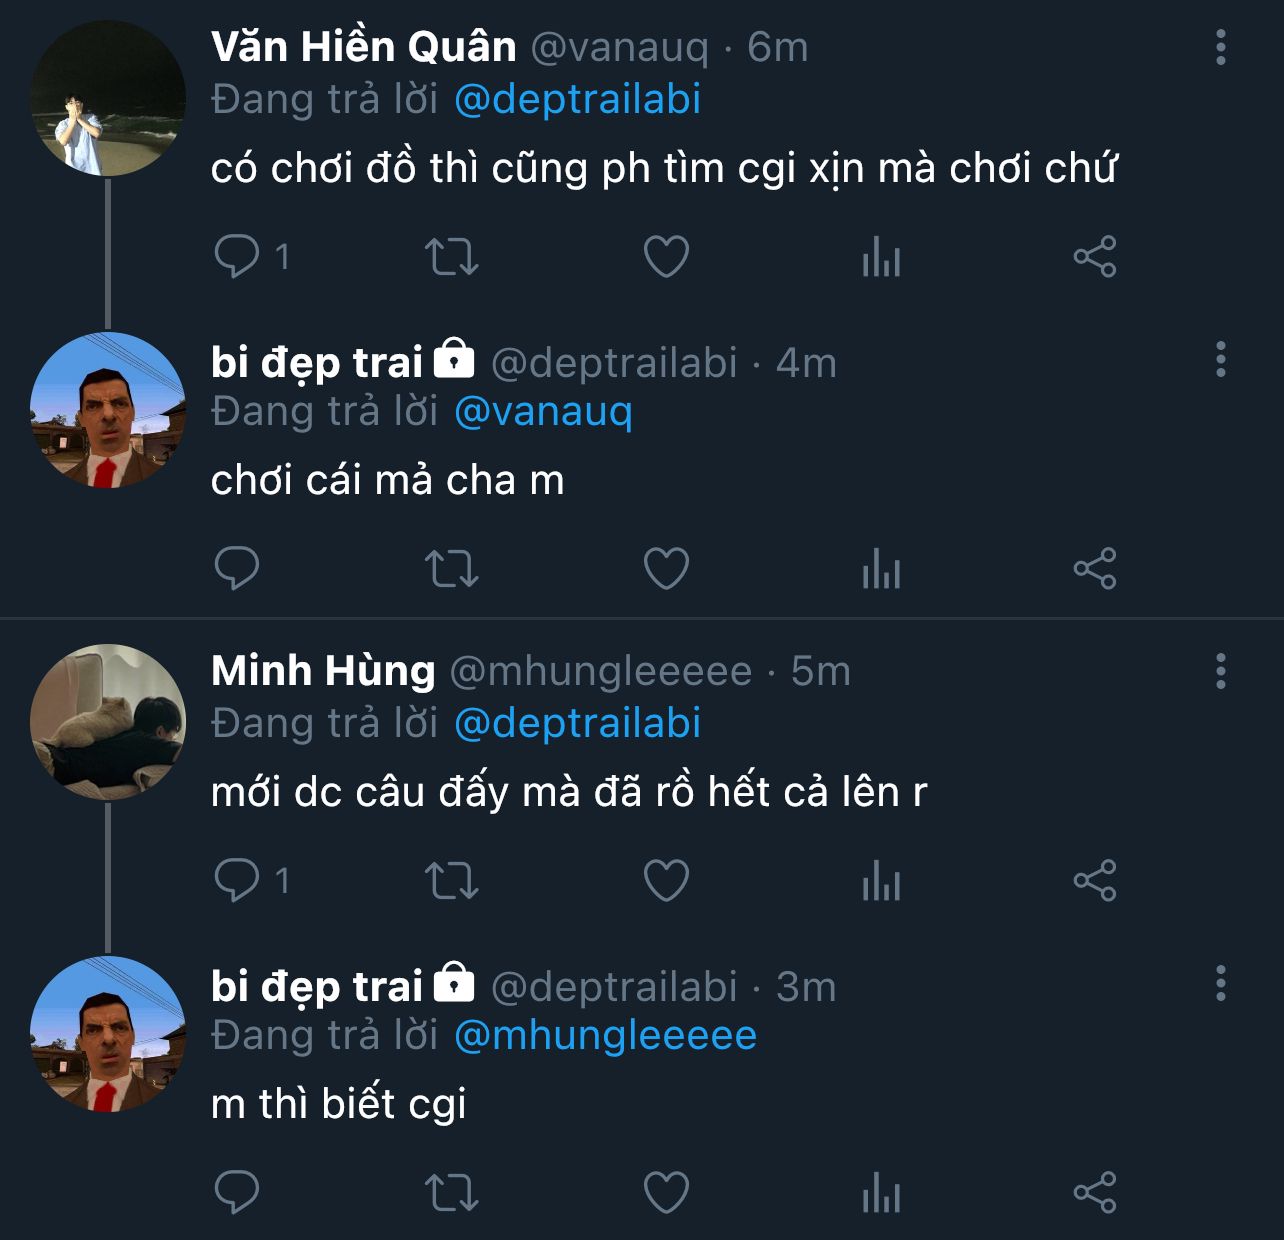Share the "m thì biết cgi" tweet

click(x=1095, y=1192)
